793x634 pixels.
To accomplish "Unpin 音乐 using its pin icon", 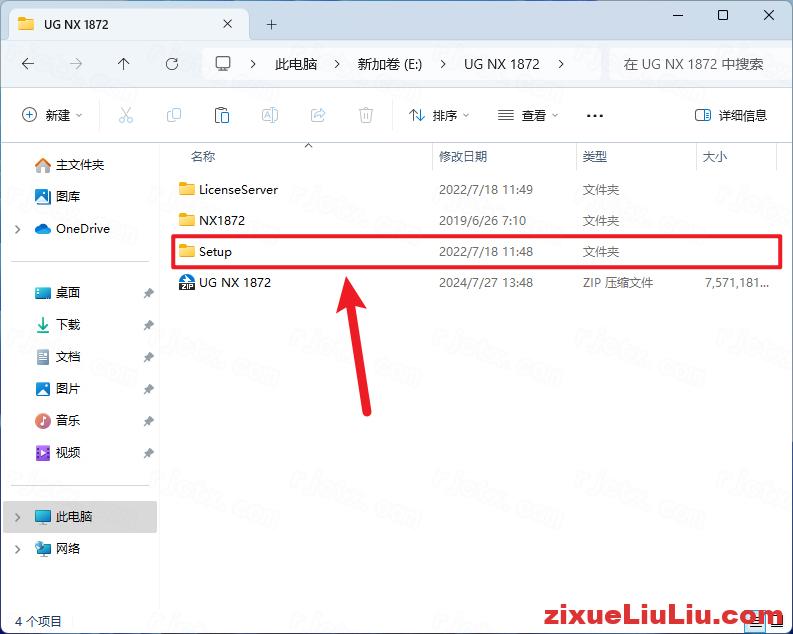I will pos(148,421).
